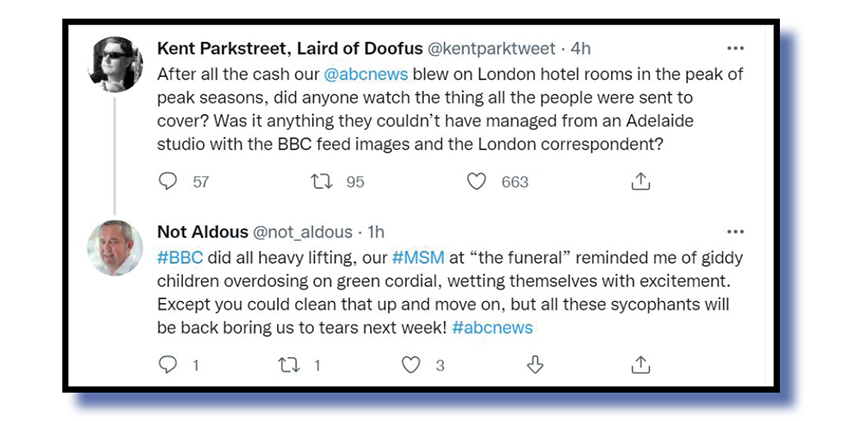Share Kent Parkstreet's tweet via share icon
The width and height of the screenshot is (850, 421).
[641, 181]
